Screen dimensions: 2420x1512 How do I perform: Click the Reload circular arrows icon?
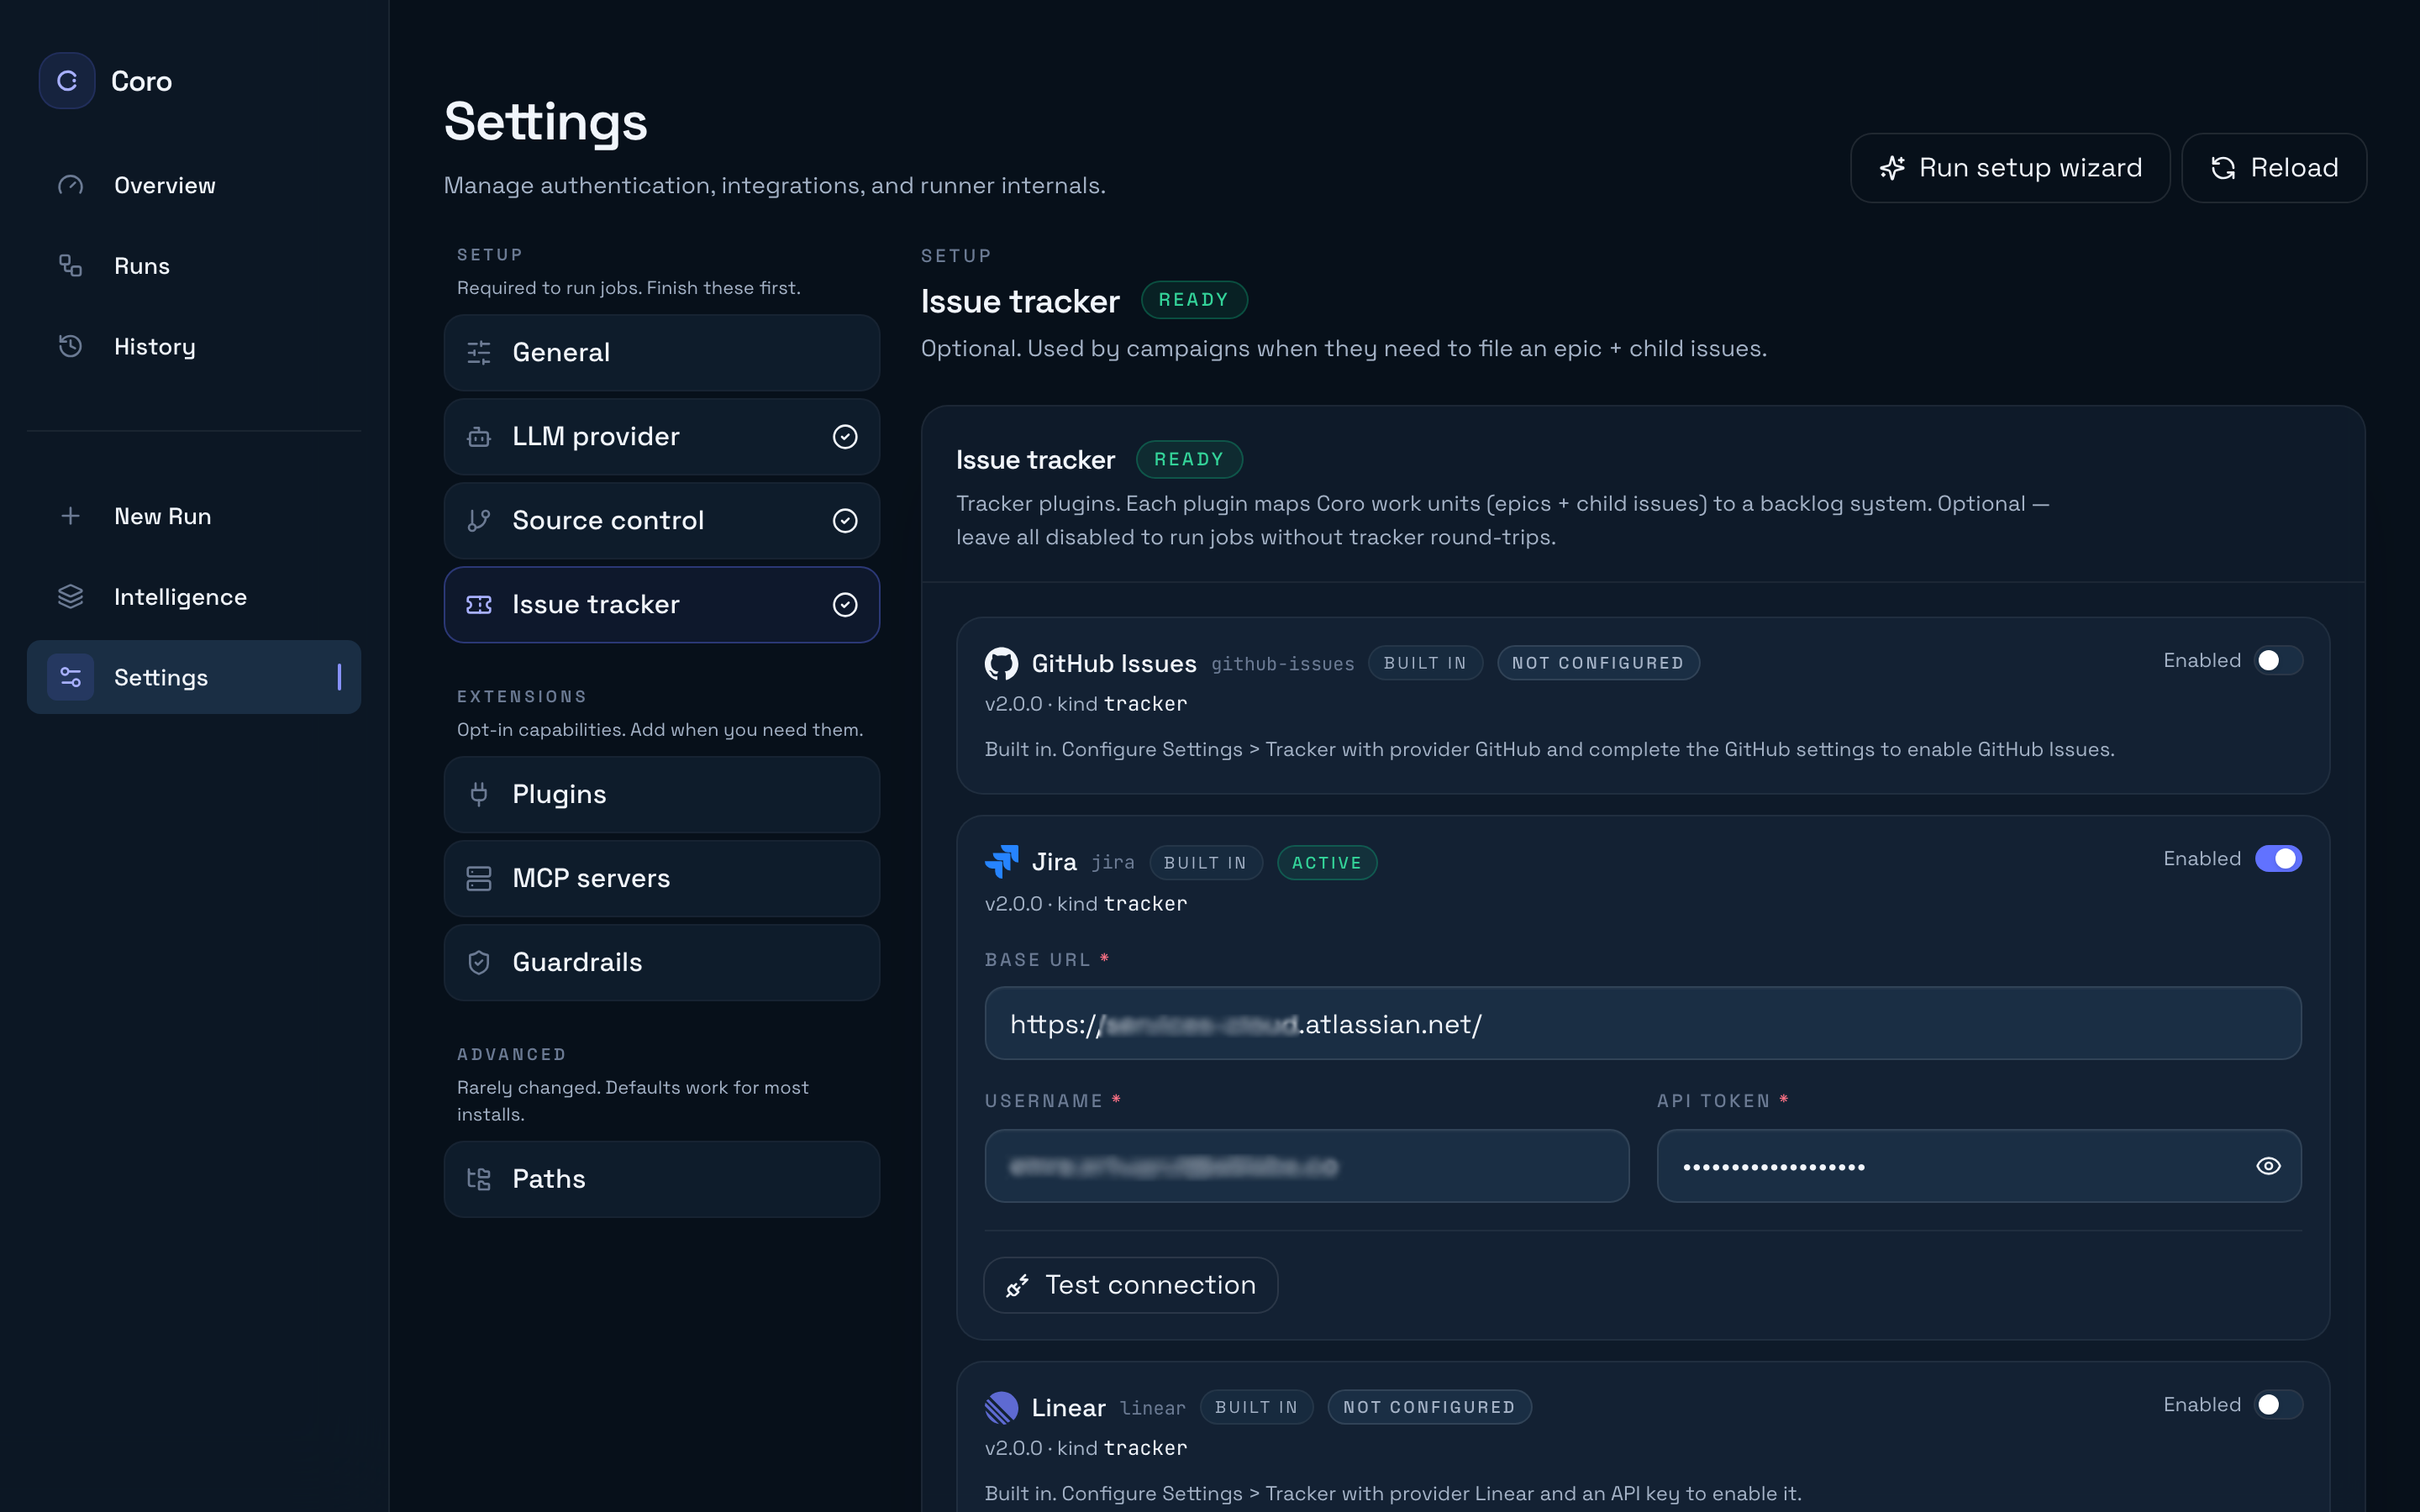2223,168
